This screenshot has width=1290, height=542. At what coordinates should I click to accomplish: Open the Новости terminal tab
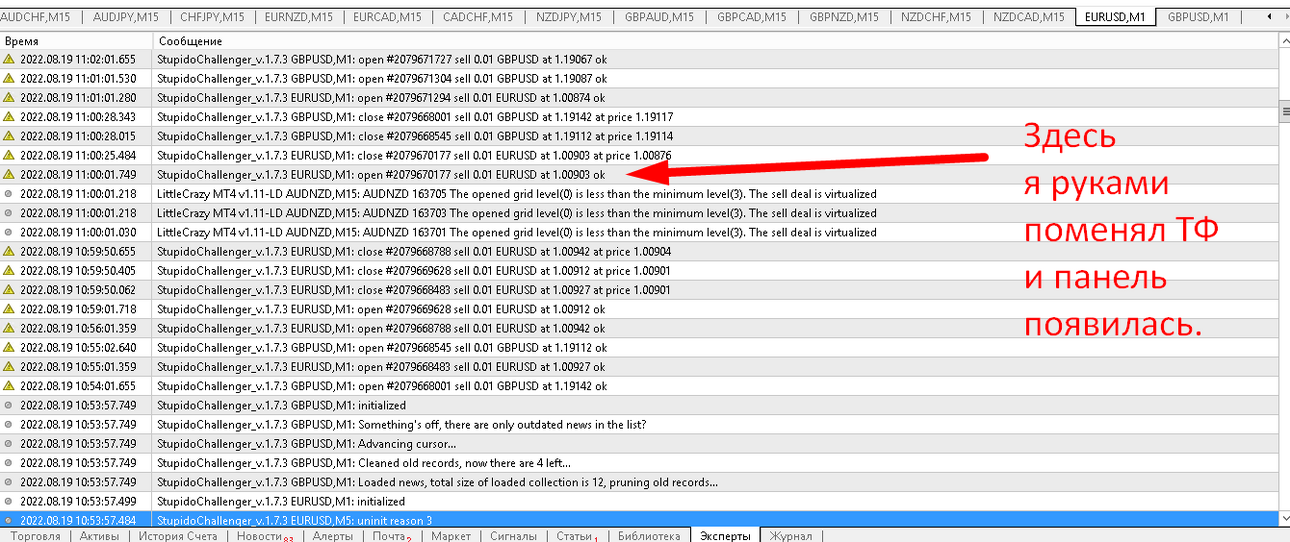click(x=262, y=536)
